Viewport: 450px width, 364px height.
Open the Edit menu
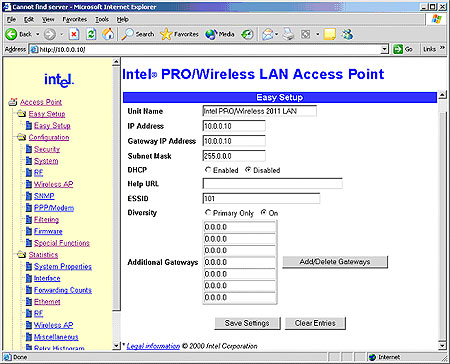[29, 19]
